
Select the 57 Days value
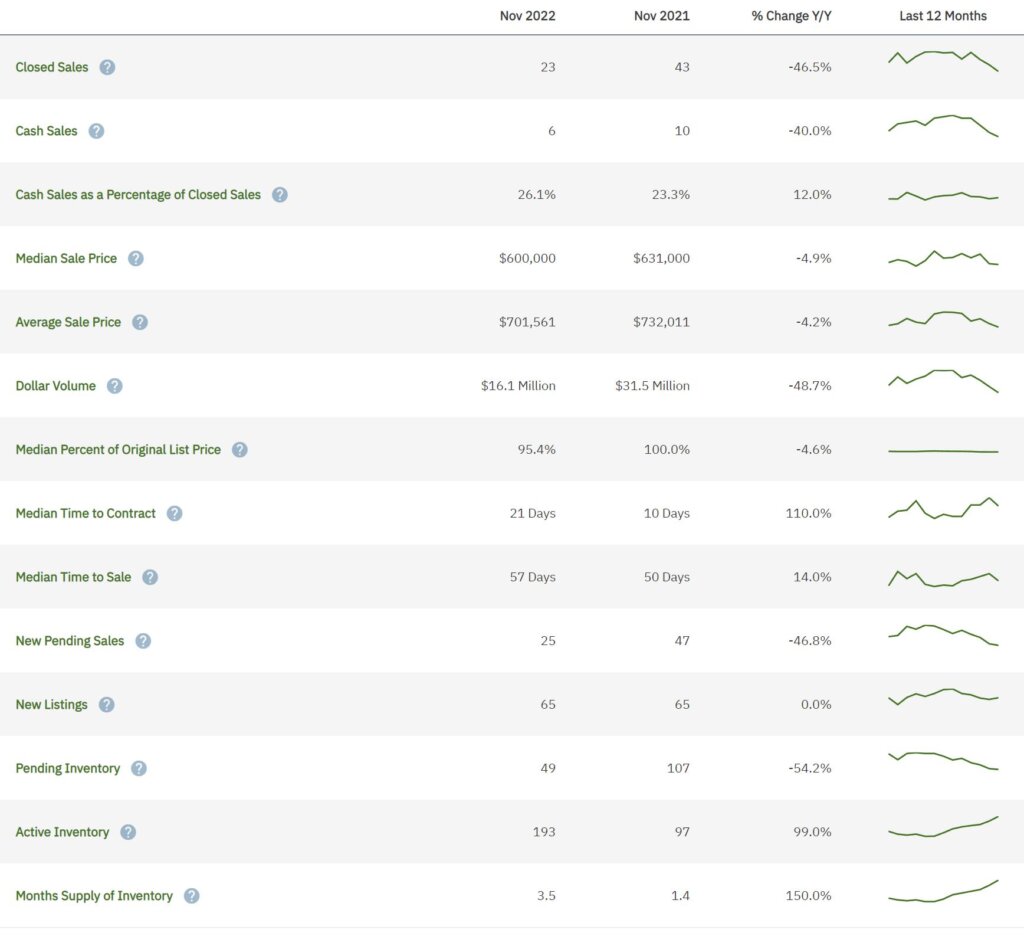click(x=532, y=577)
